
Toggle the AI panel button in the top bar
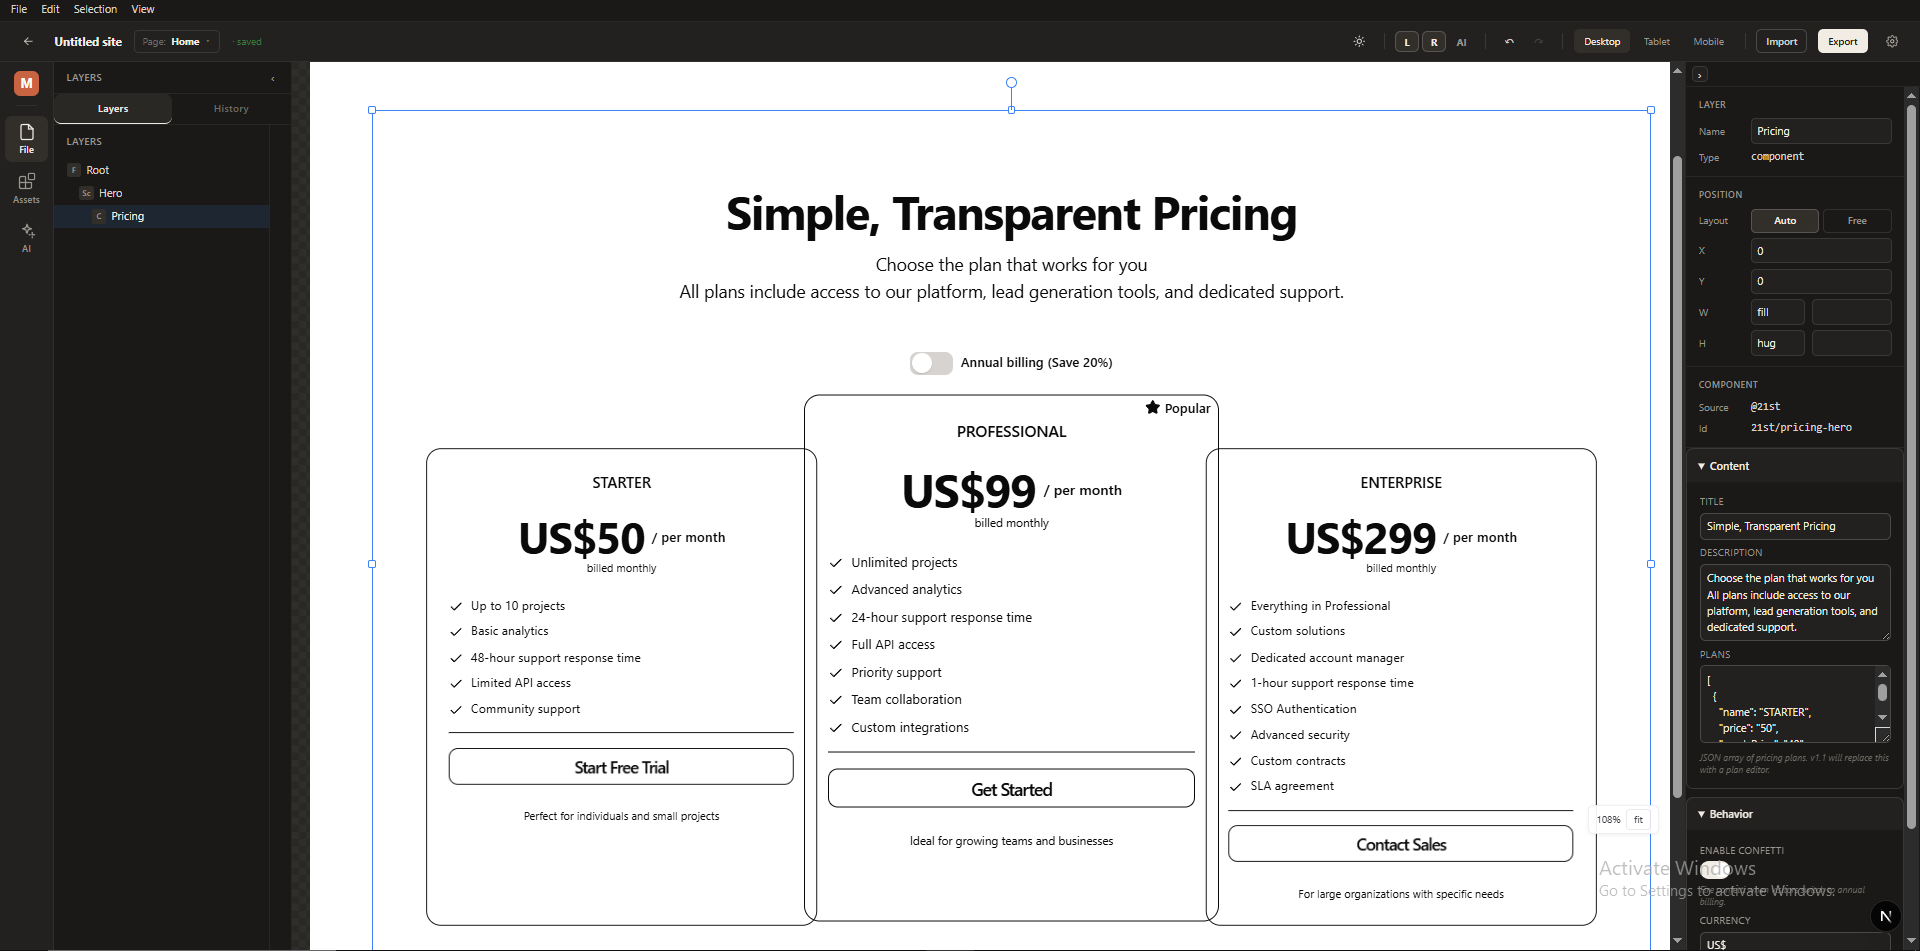1461,42
